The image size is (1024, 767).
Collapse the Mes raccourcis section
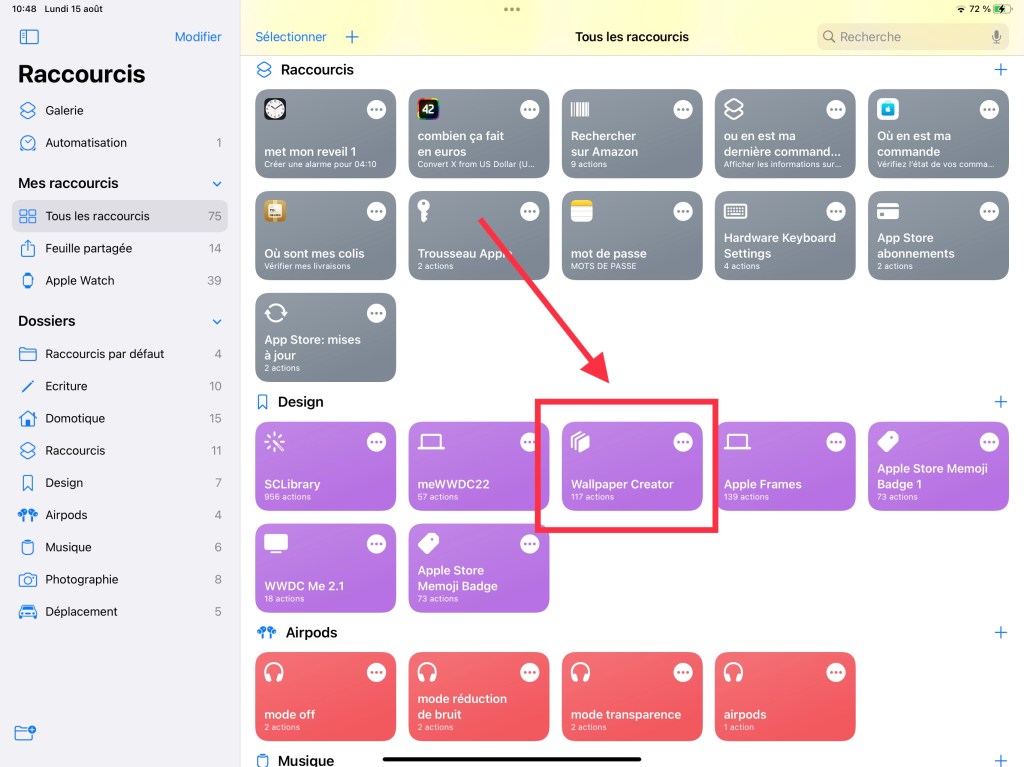[217, 184]
